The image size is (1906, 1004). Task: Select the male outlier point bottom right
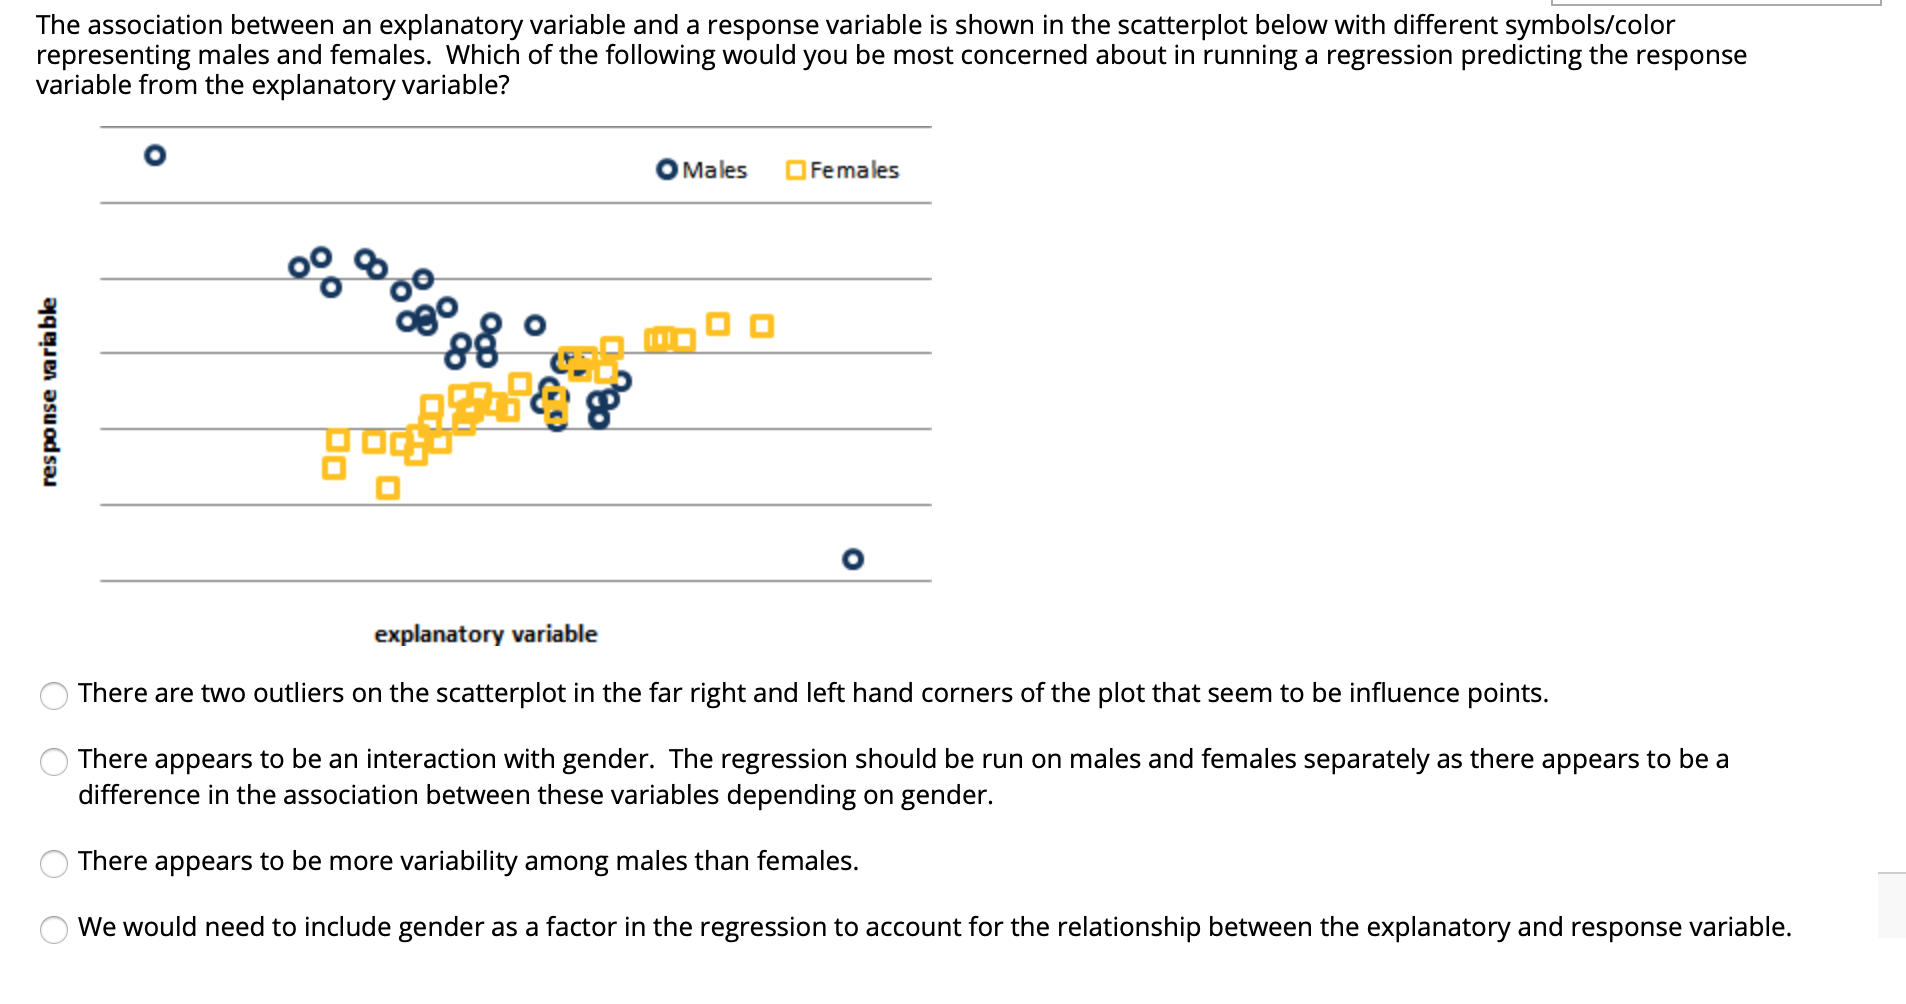point(852,560)
